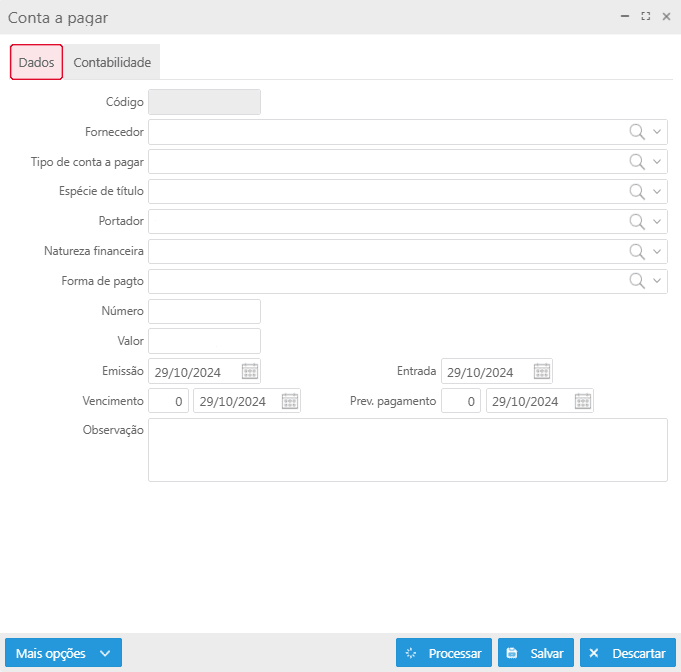Click the Número input field
Image resolution: width=681 pixels, height=672 pixels.
(x=204, y=311)
